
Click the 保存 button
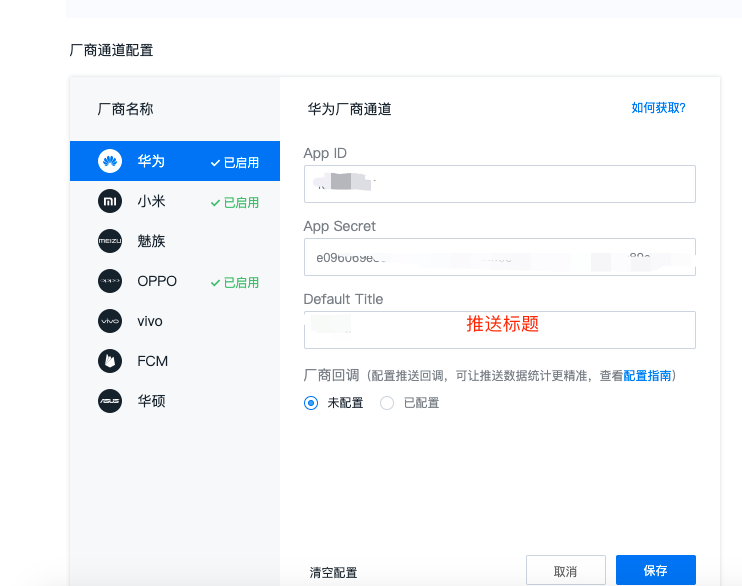point(655,570)
